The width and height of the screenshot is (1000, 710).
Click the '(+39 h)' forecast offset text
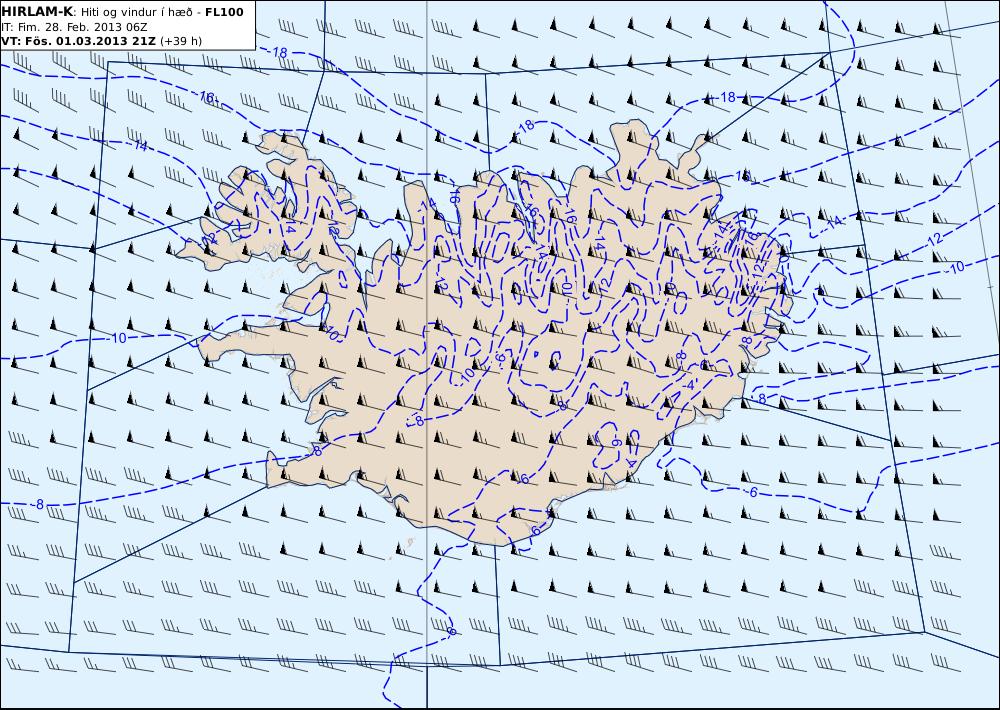pos(181,41)
